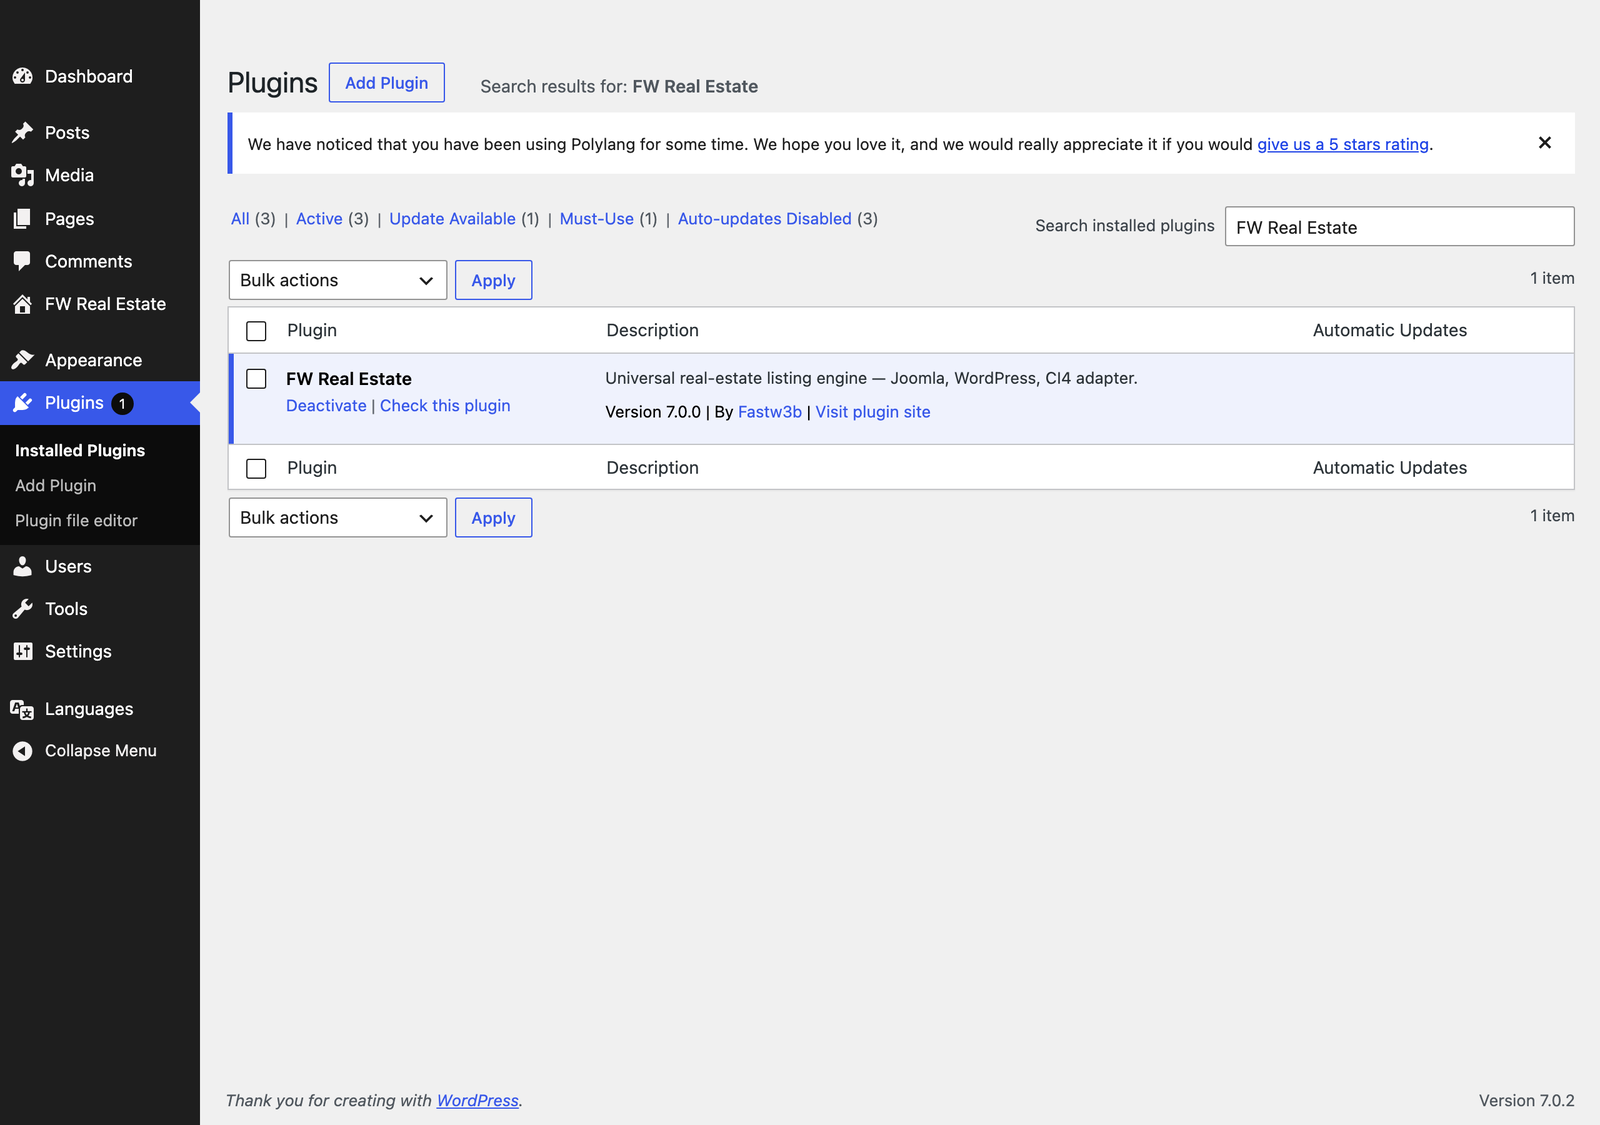Click the Users person icon
The width and height of the screenshot is (1600, 1125).
point(23,566)
